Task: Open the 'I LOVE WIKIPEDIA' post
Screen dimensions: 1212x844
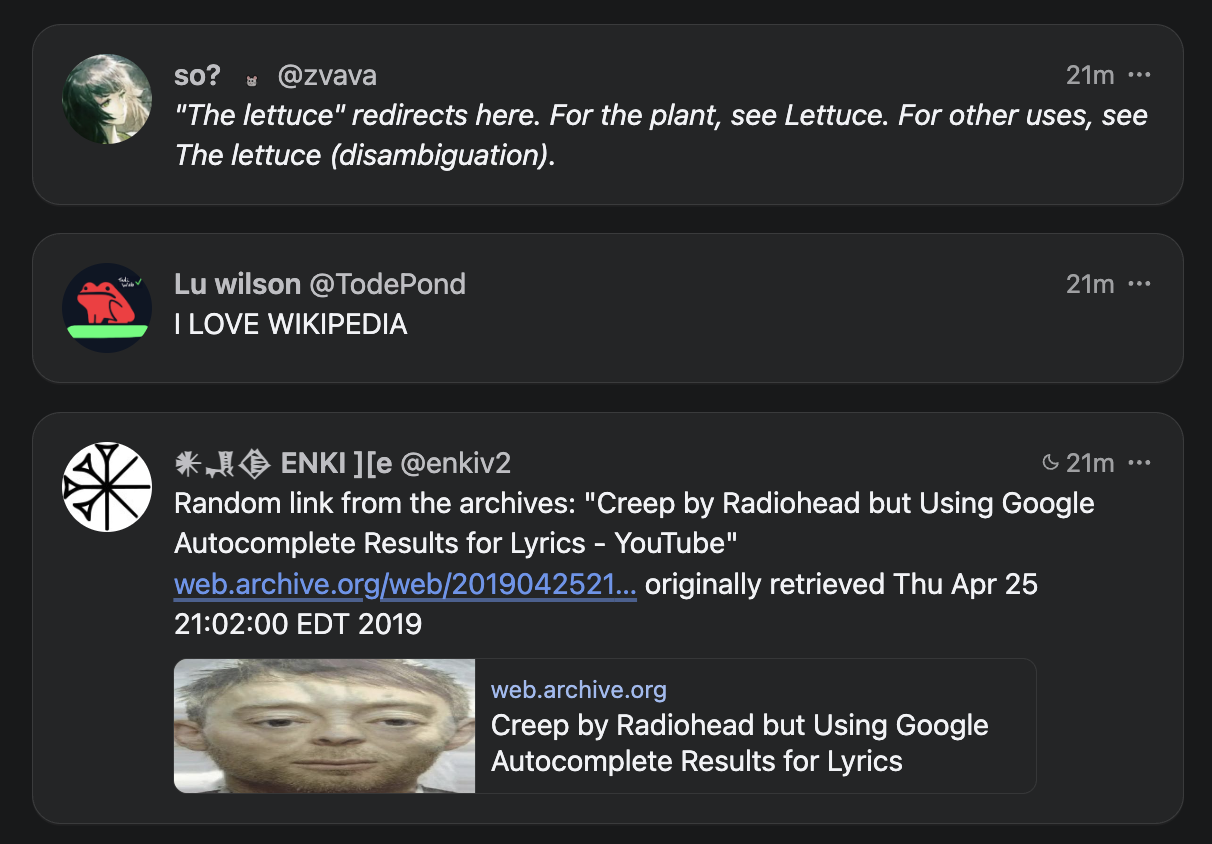Action: click(290, 324)
